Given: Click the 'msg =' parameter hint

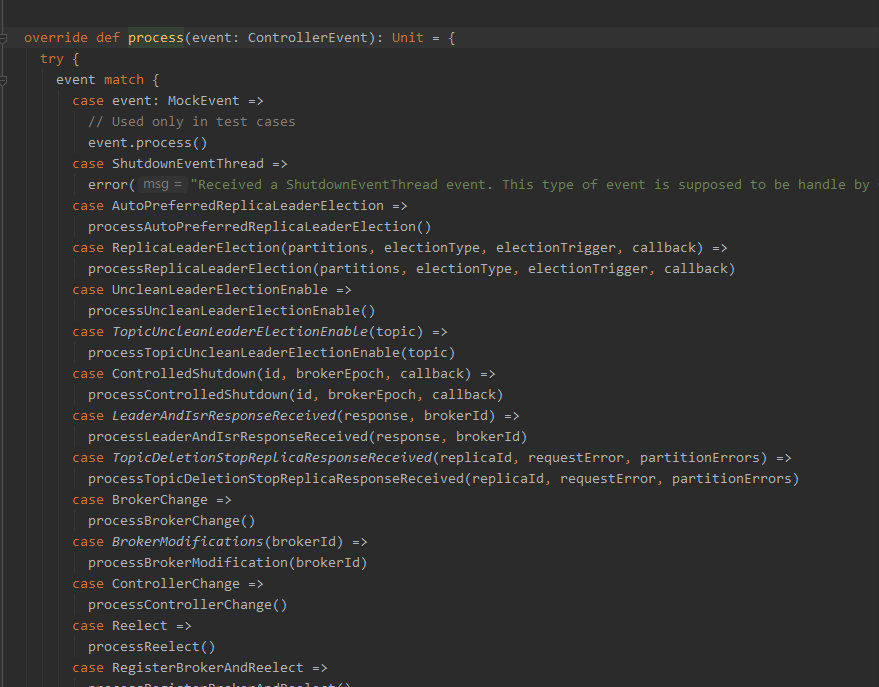Looking at the screenshot, I should [162, 185].
